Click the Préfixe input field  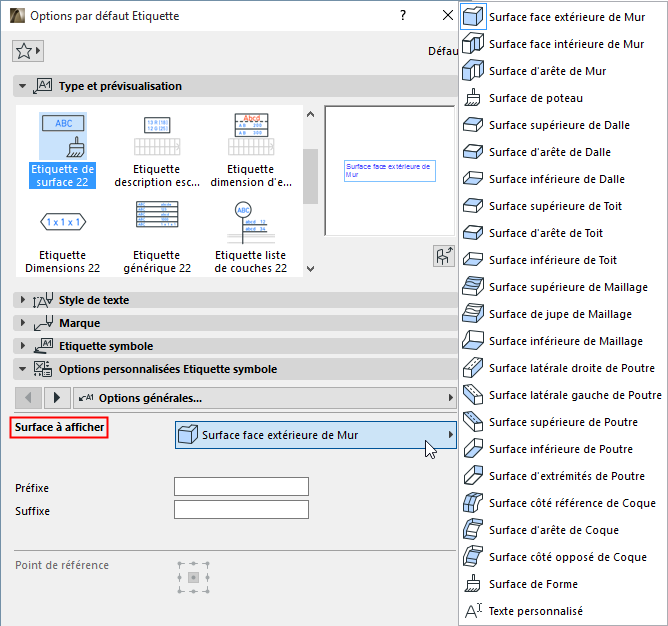click(241, 487)
